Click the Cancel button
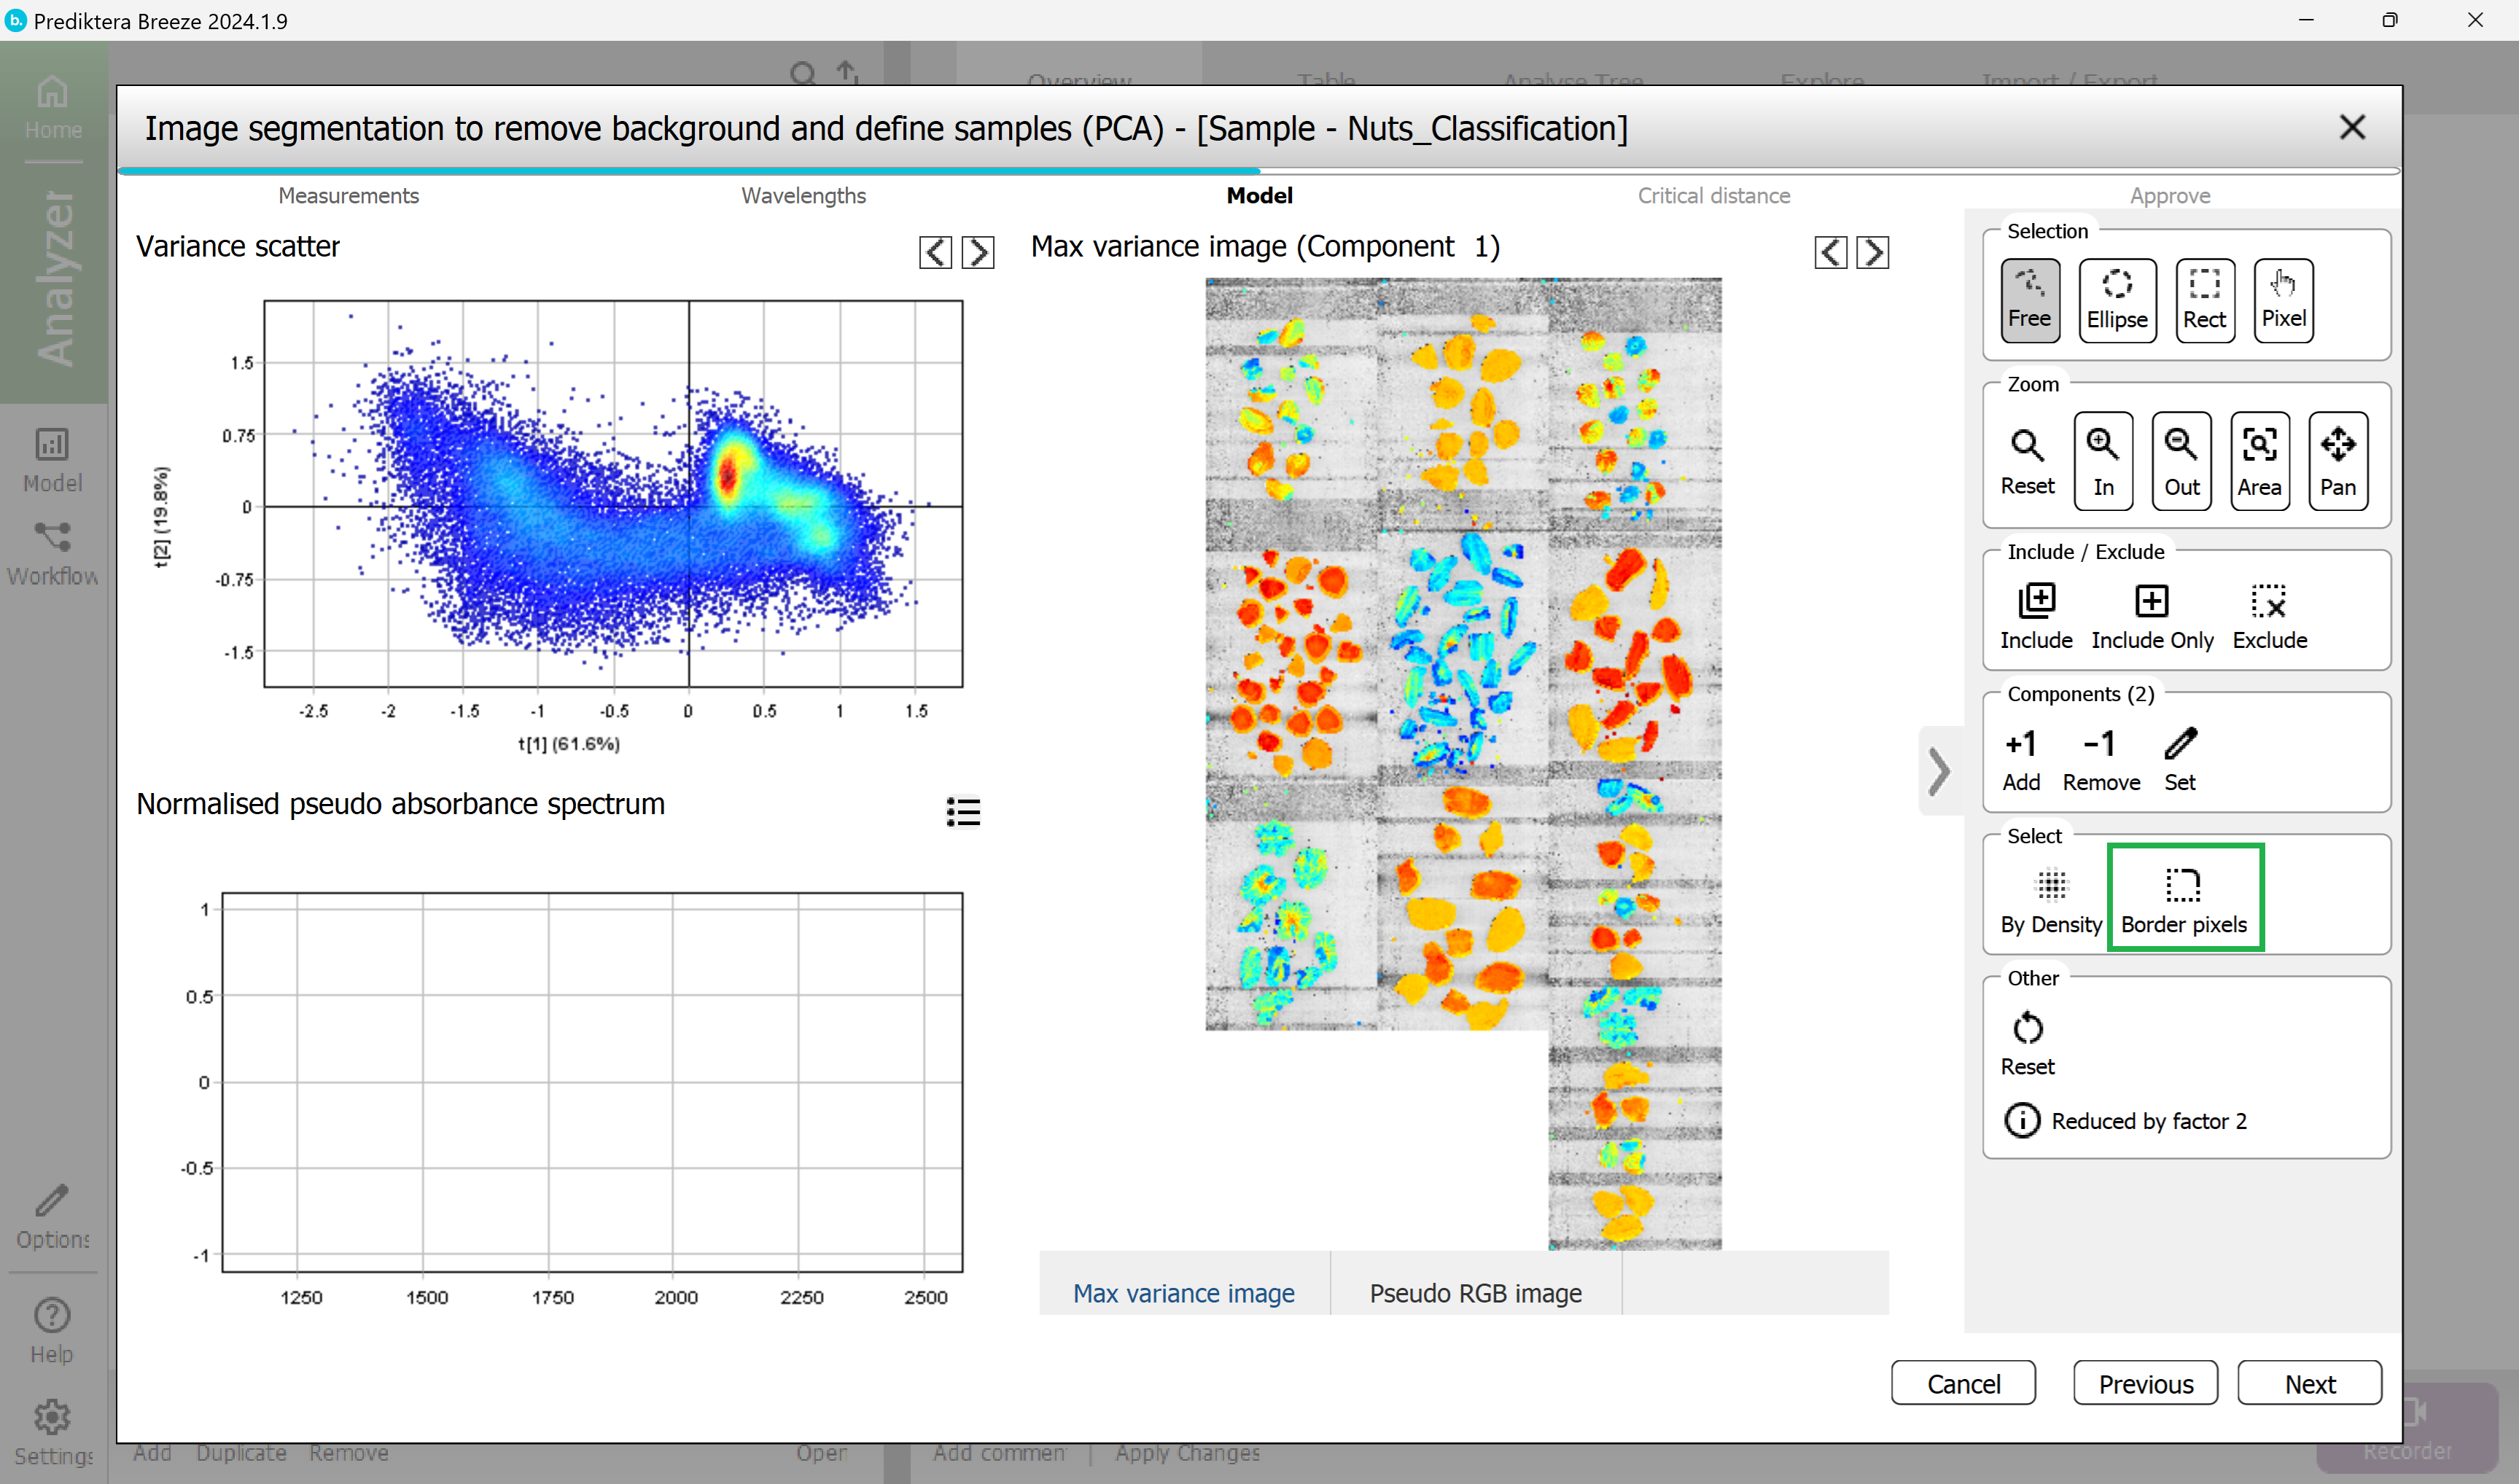This screenshot has height=1484, width=2519. (x=1962, y=1383)
